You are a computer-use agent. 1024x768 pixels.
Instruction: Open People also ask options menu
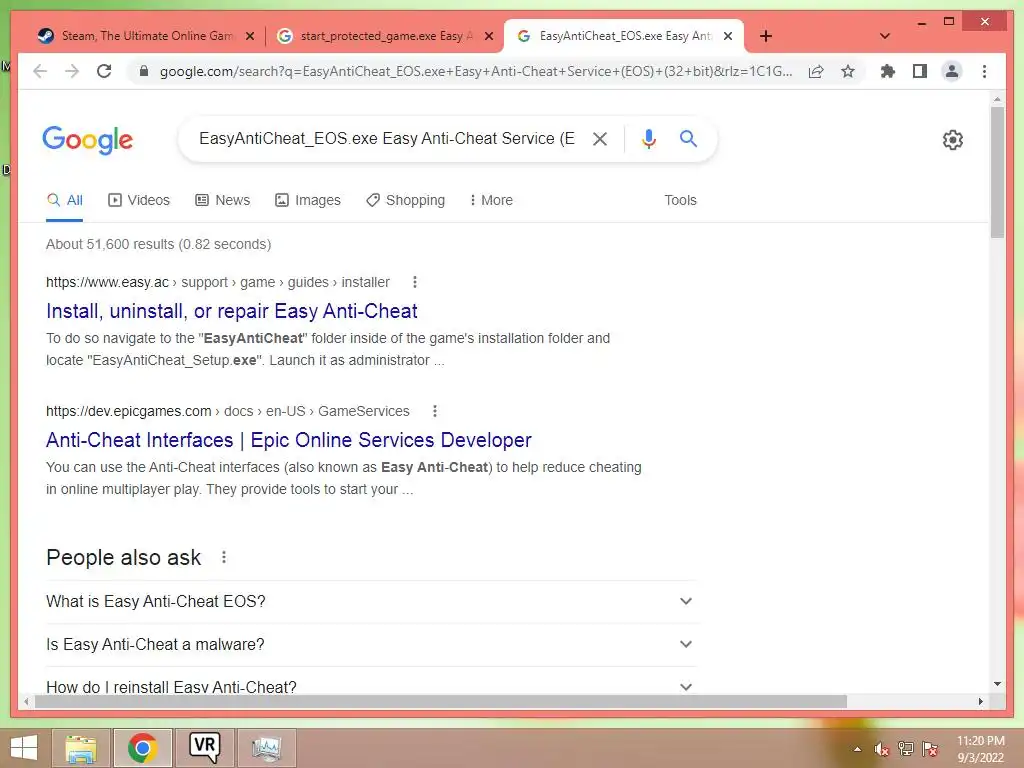tap(224, 557)
